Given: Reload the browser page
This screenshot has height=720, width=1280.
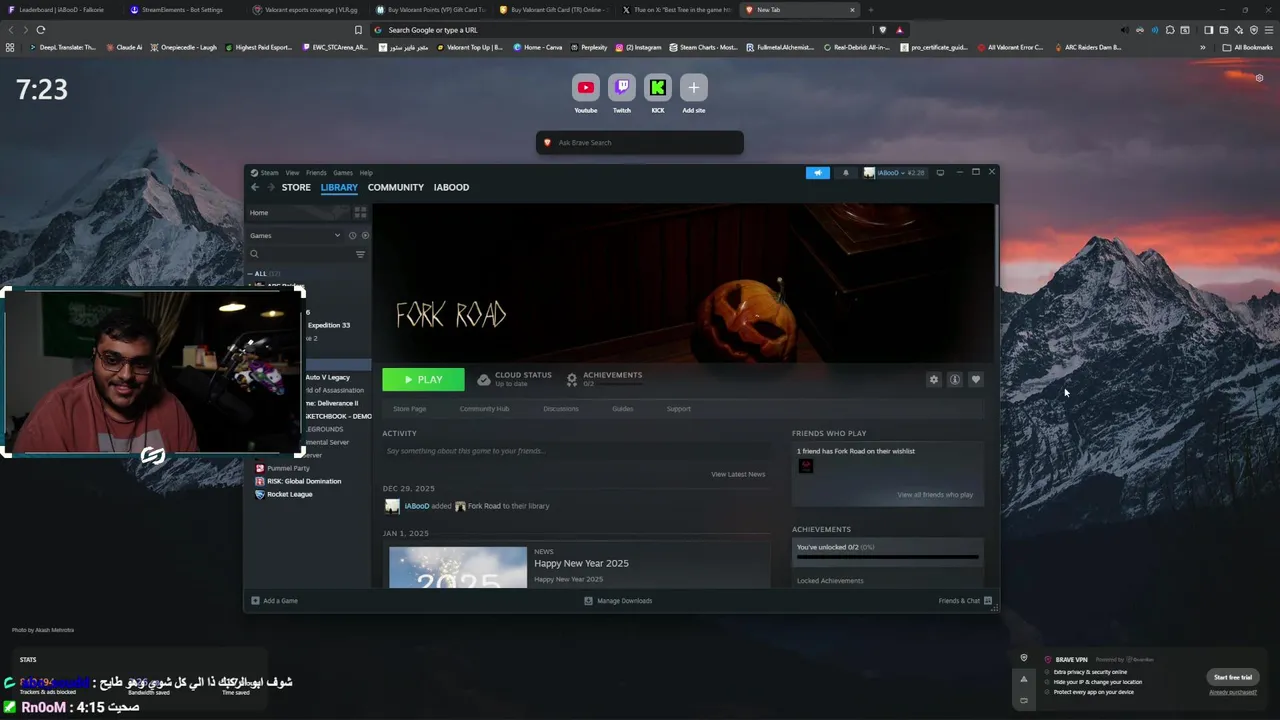Looking at the screenshot, I should pos(41,30).
